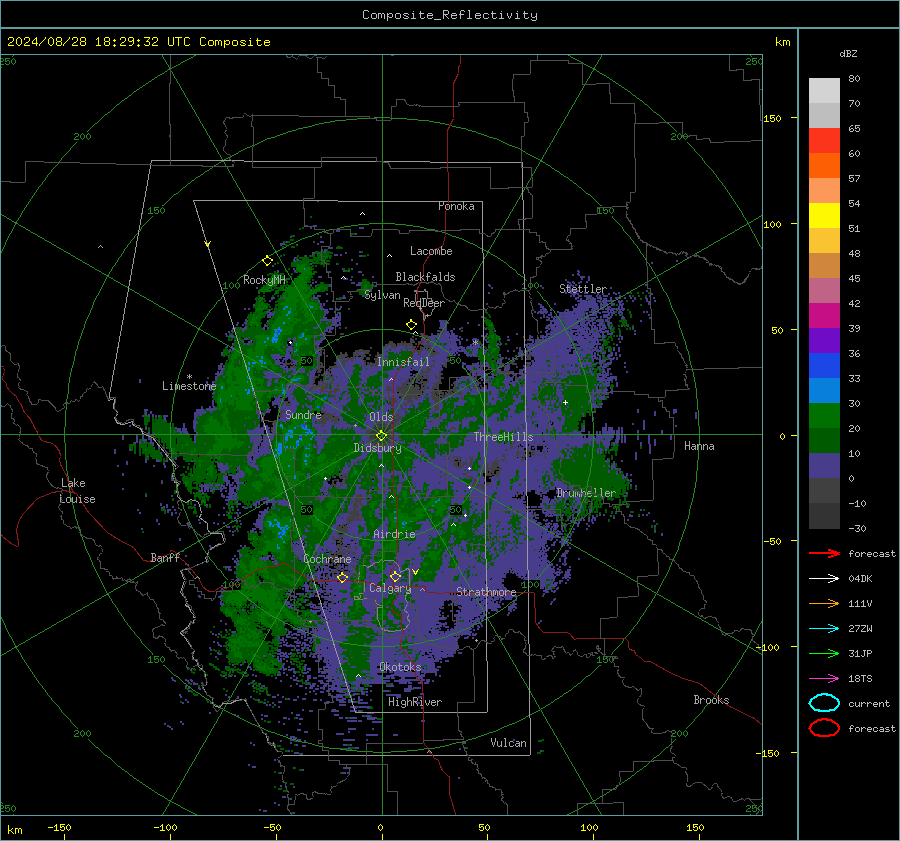Screen dimensions: 900x841
Task: Click the Hanna label
Action: [699, 446]
